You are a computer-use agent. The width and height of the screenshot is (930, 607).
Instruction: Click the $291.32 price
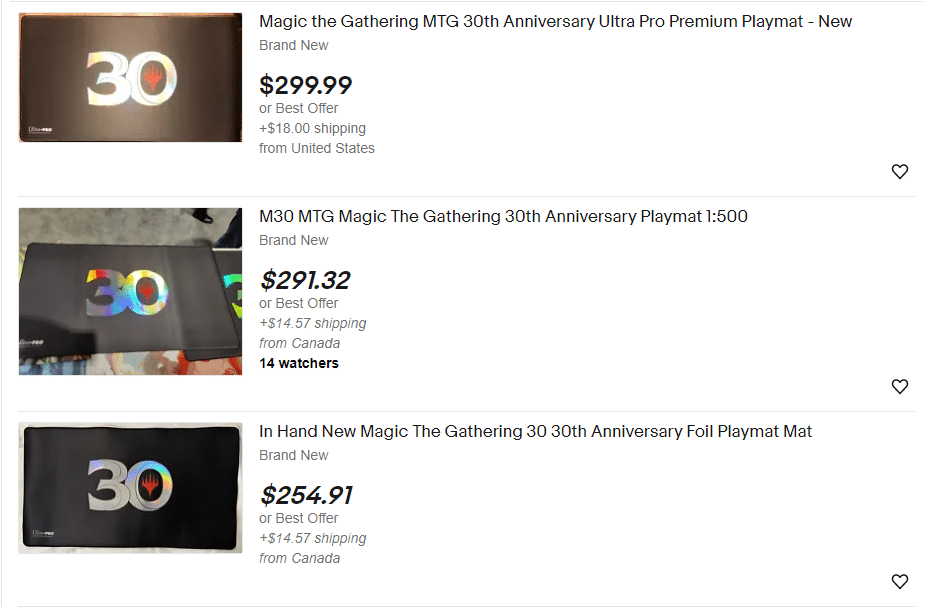click(304, 280)
